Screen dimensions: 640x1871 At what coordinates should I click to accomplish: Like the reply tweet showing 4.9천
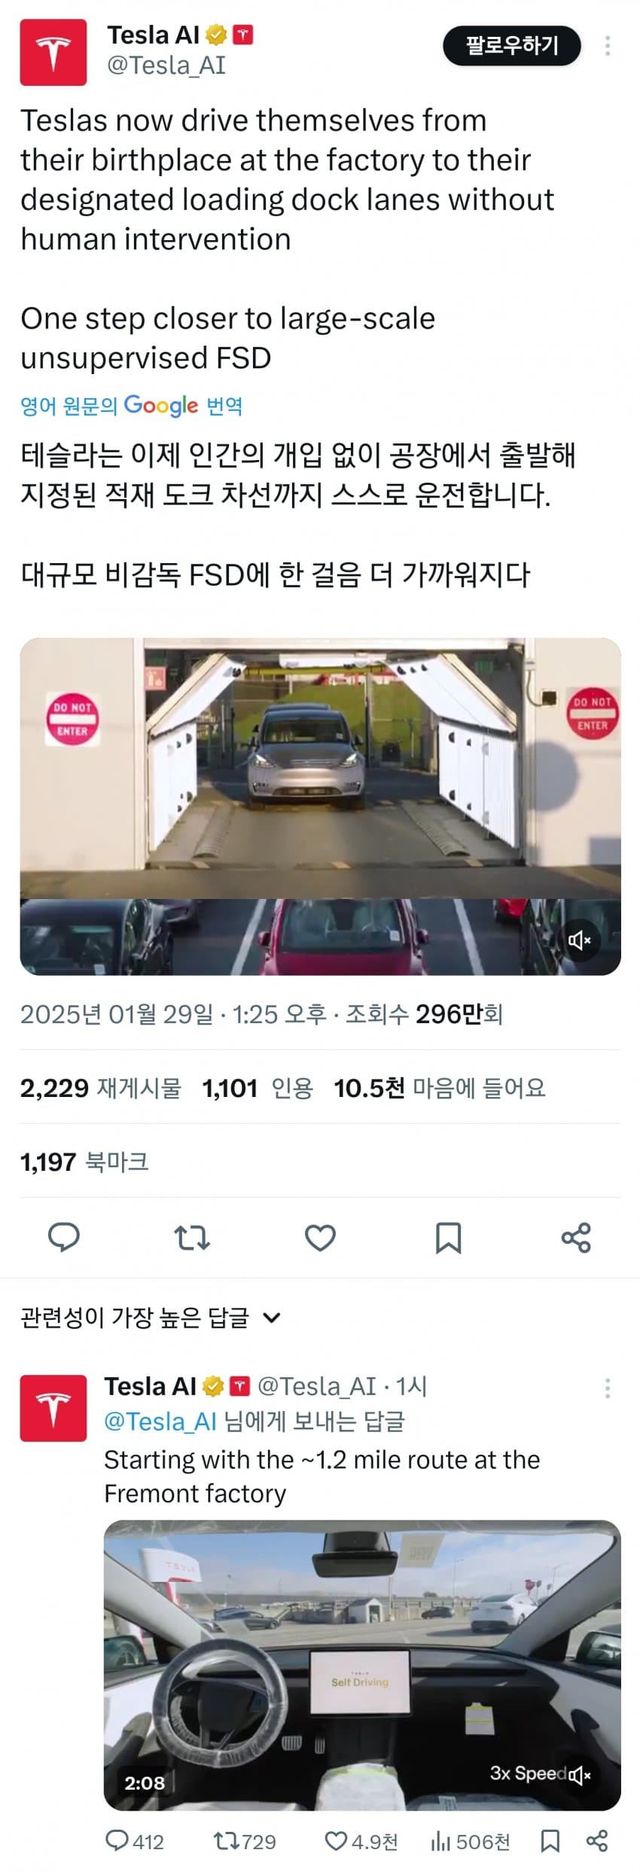[361, 1841]
